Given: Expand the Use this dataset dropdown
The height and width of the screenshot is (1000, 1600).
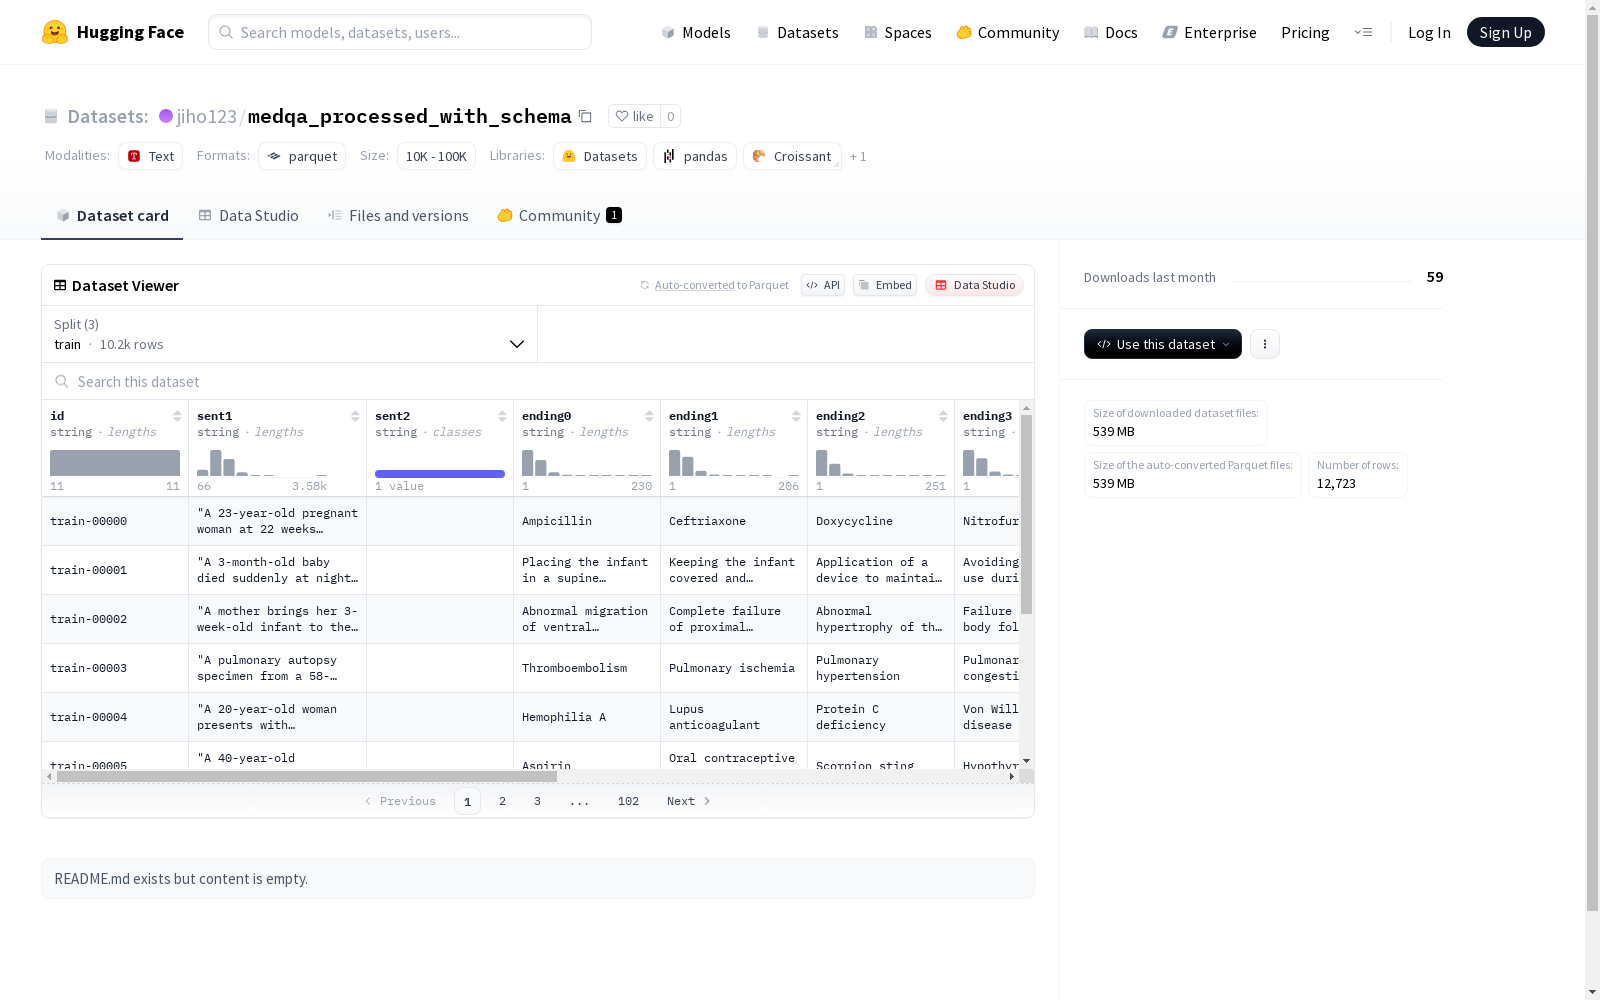Looking at the screenshot, I should [x=1163, y=344].
